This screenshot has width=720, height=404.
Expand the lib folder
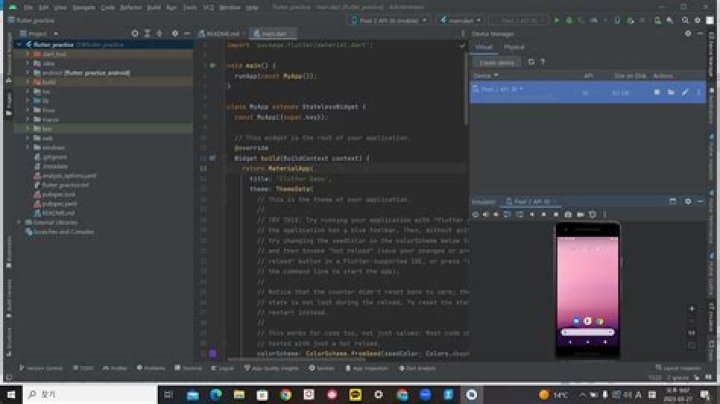tap(28, 101)
